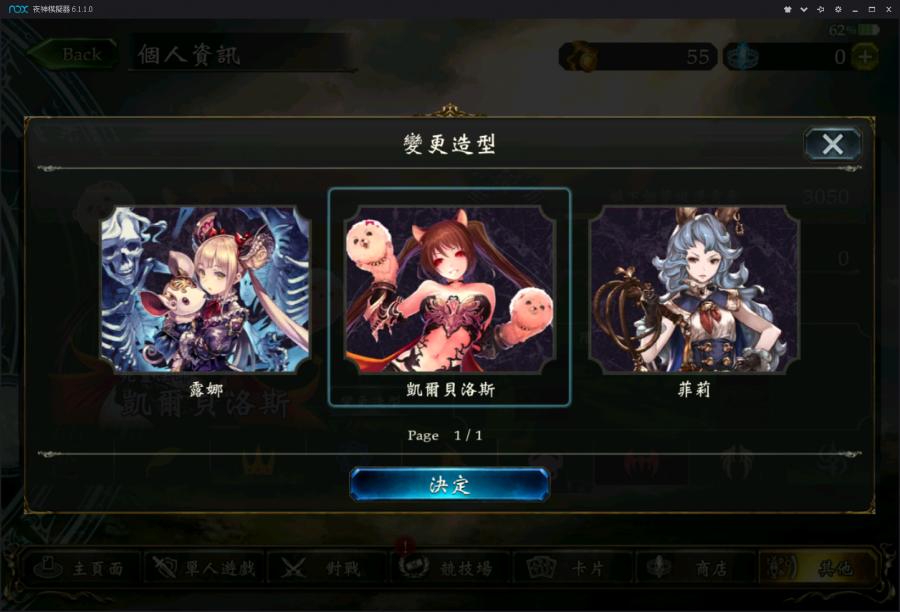Click the Nox pin window icon
This screenshot has height=612, width=900.
[x=821, y=9]
